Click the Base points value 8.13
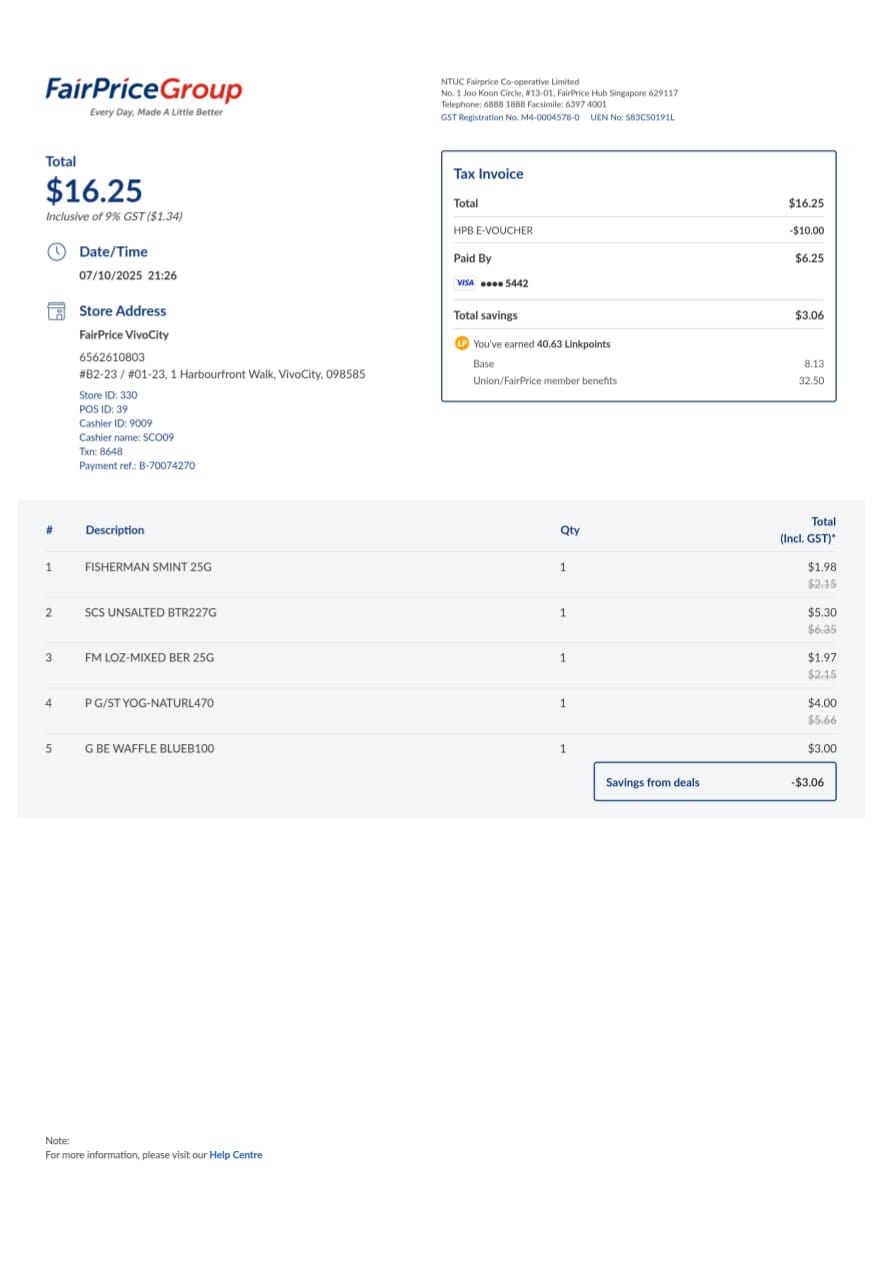 pyautogui.click(x=814, y=364)
